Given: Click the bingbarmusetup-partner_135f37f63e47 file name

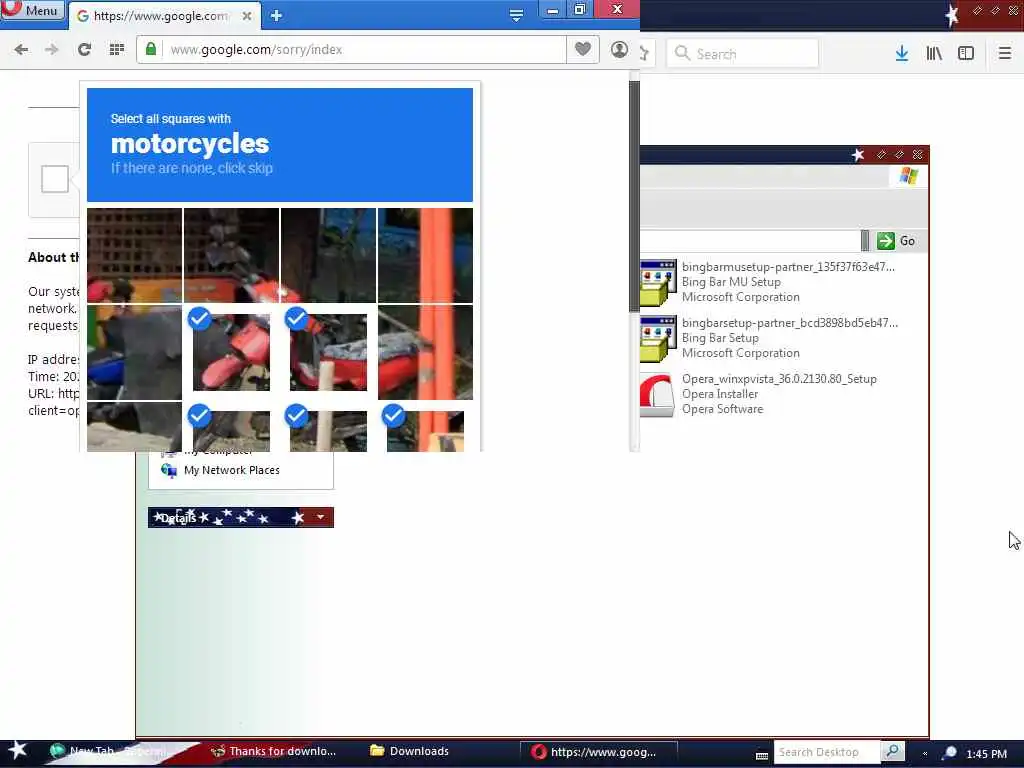Looking at the screenshot, I should click(788, 266).
